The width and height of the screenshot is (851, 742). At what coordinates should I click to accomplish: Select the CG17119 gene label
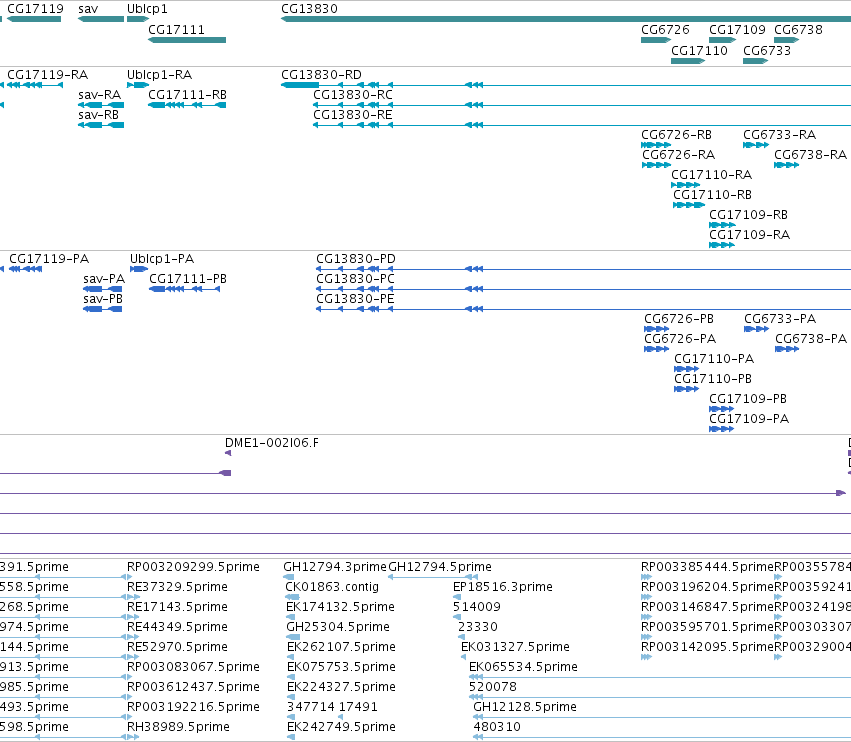[x=35, y=9]
